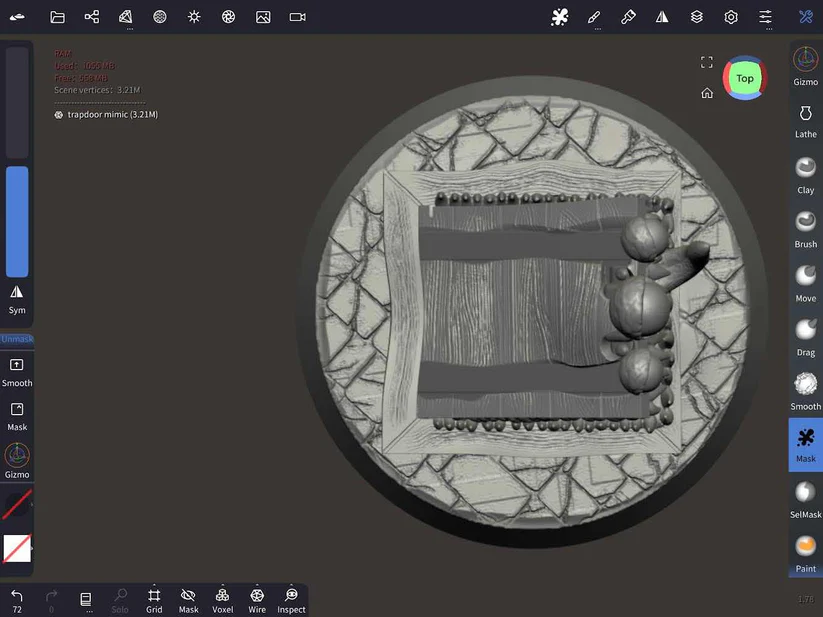Toggle the blue Tools wrench panel
This screenshot has height=617, width=823.
click(806, 17)
